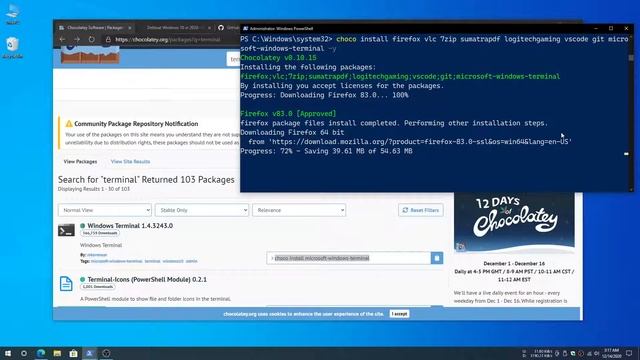Viewport: 640px width, 360px height.
Task: Click green status dot beside Windows Terminal
Action: [83, 226]
